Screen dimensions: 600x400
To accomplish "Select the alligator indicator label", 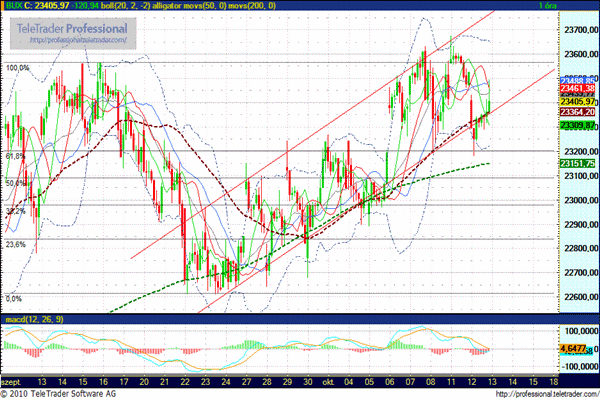I will [x=195, y=5].
